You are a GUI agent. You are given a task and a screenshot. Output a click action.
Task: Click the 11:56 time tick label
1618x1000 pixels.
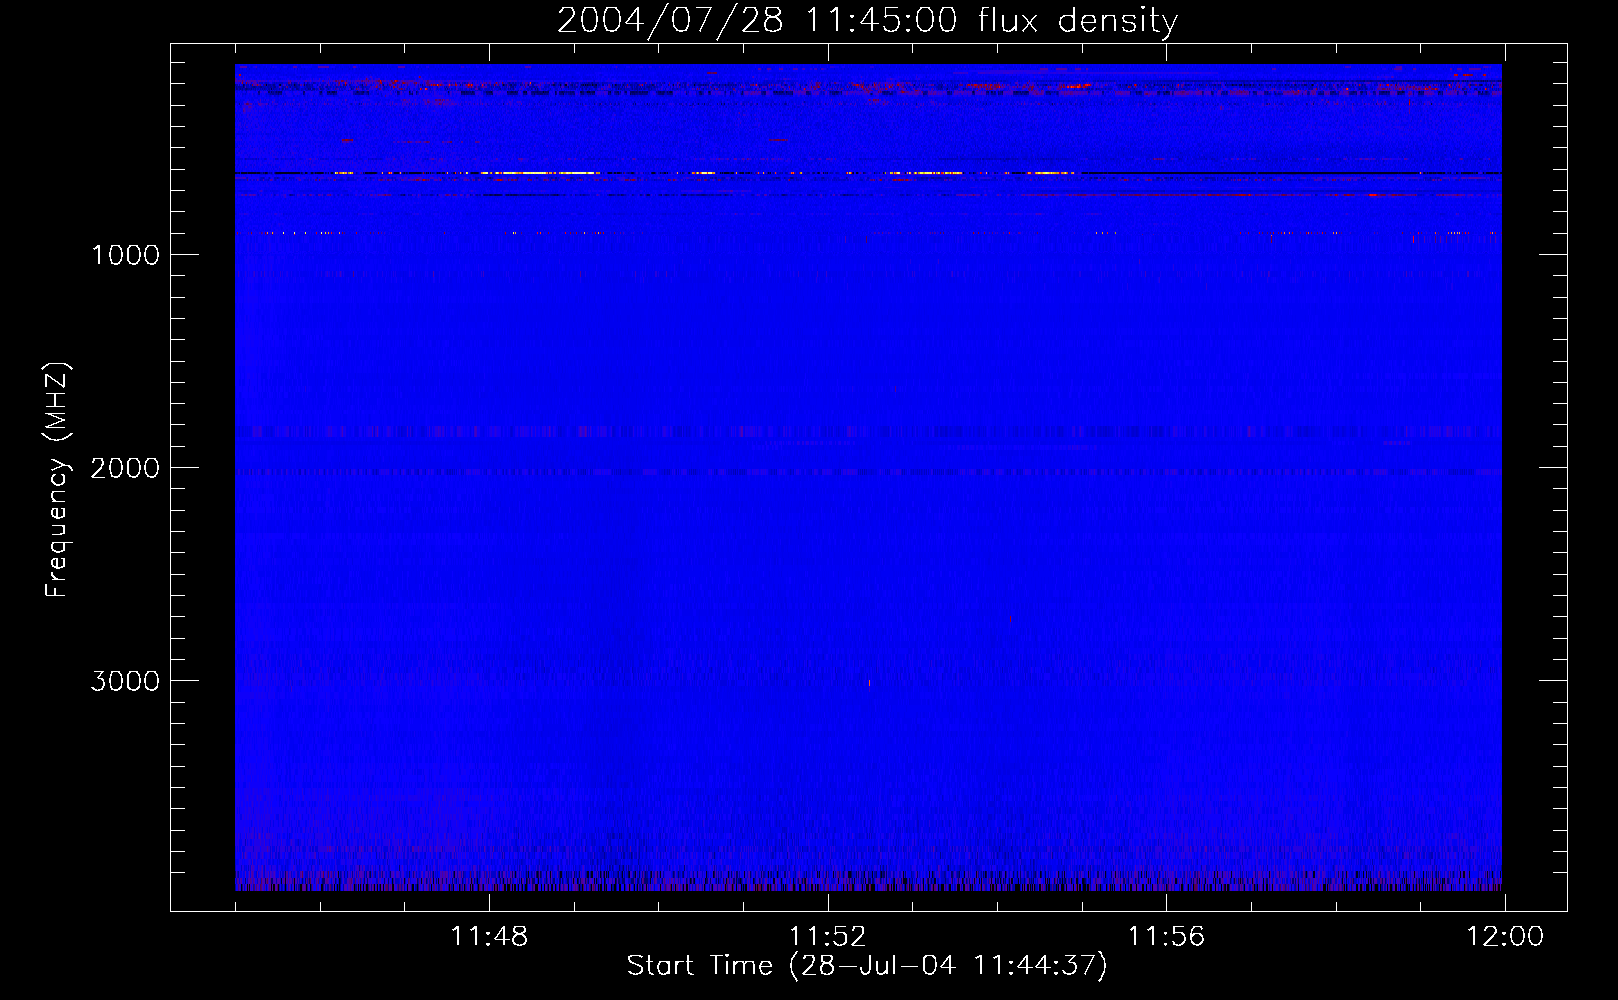tap(1166, 937)
